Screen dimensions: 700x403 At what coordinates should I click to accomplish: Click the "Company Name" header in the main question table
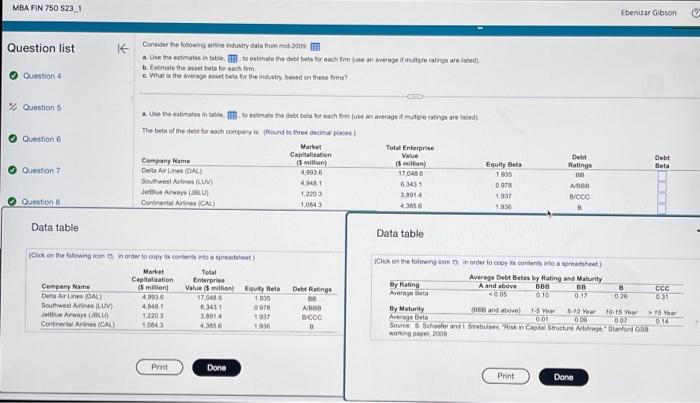pyautogui.click(x=166, y=160)
